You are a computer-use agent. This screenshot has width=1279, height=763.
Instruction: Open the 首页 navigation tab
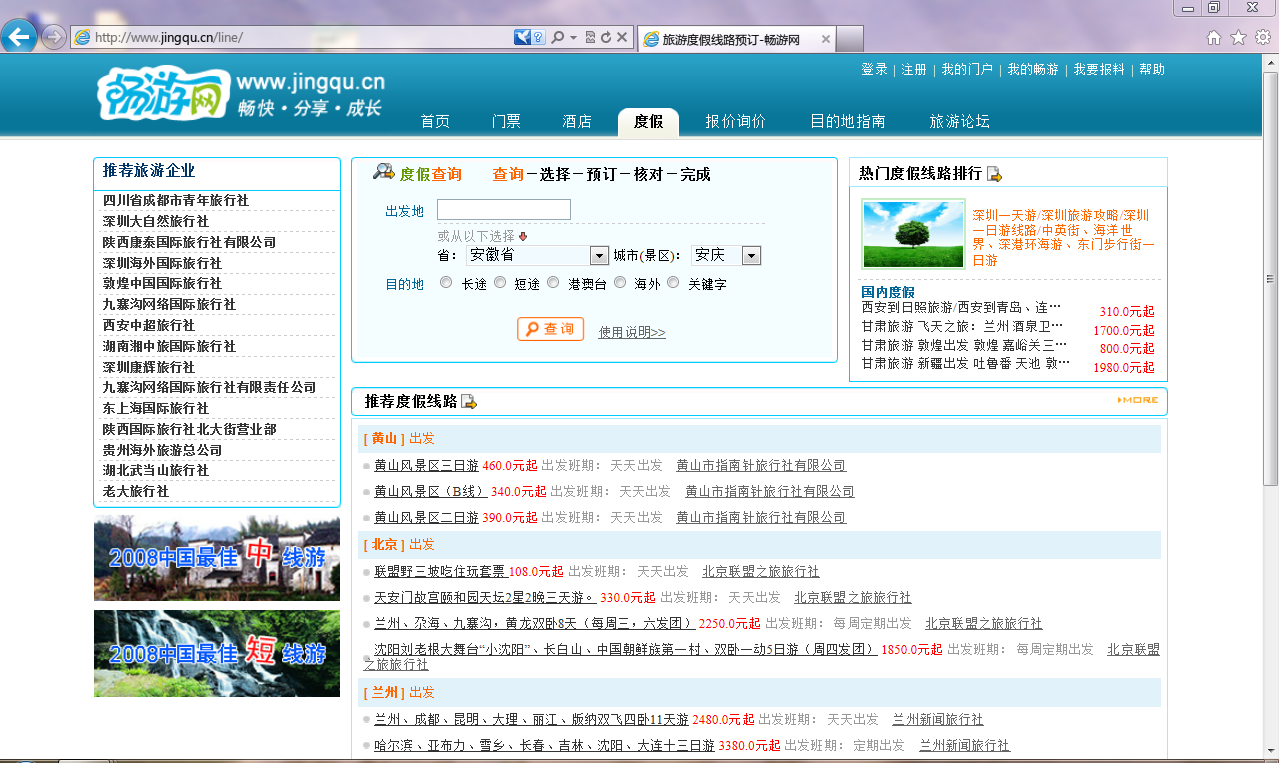coord(435,121)
